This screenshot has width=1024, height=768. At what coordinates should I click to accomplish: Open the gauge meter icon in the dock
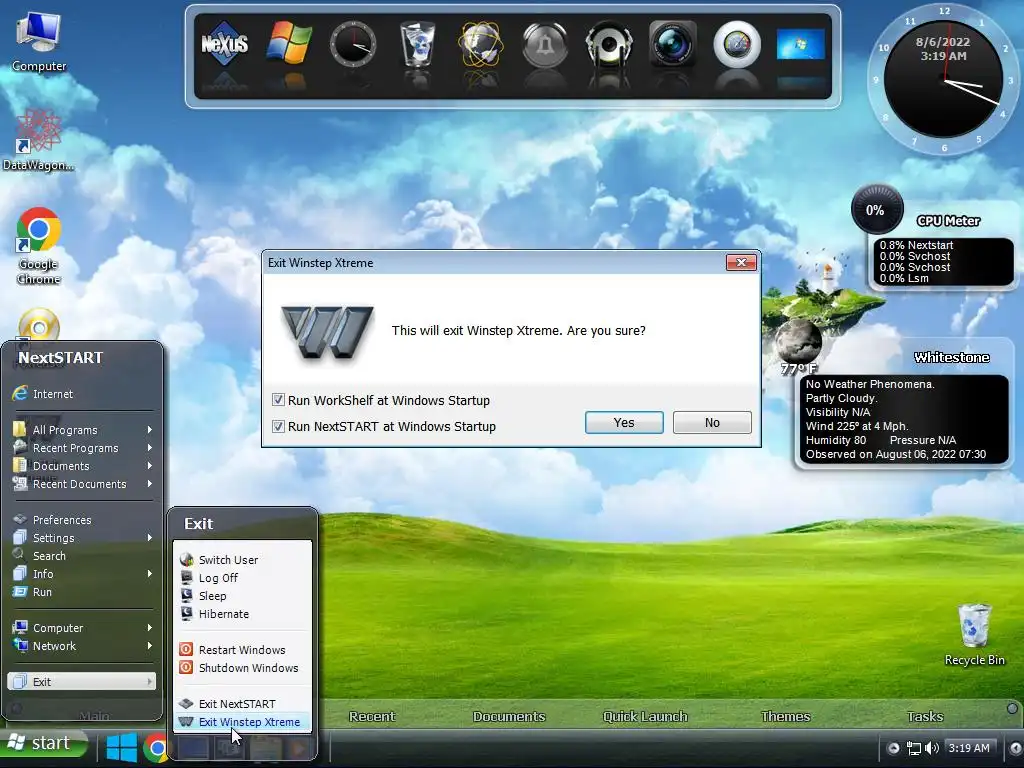tap(737, 44)
